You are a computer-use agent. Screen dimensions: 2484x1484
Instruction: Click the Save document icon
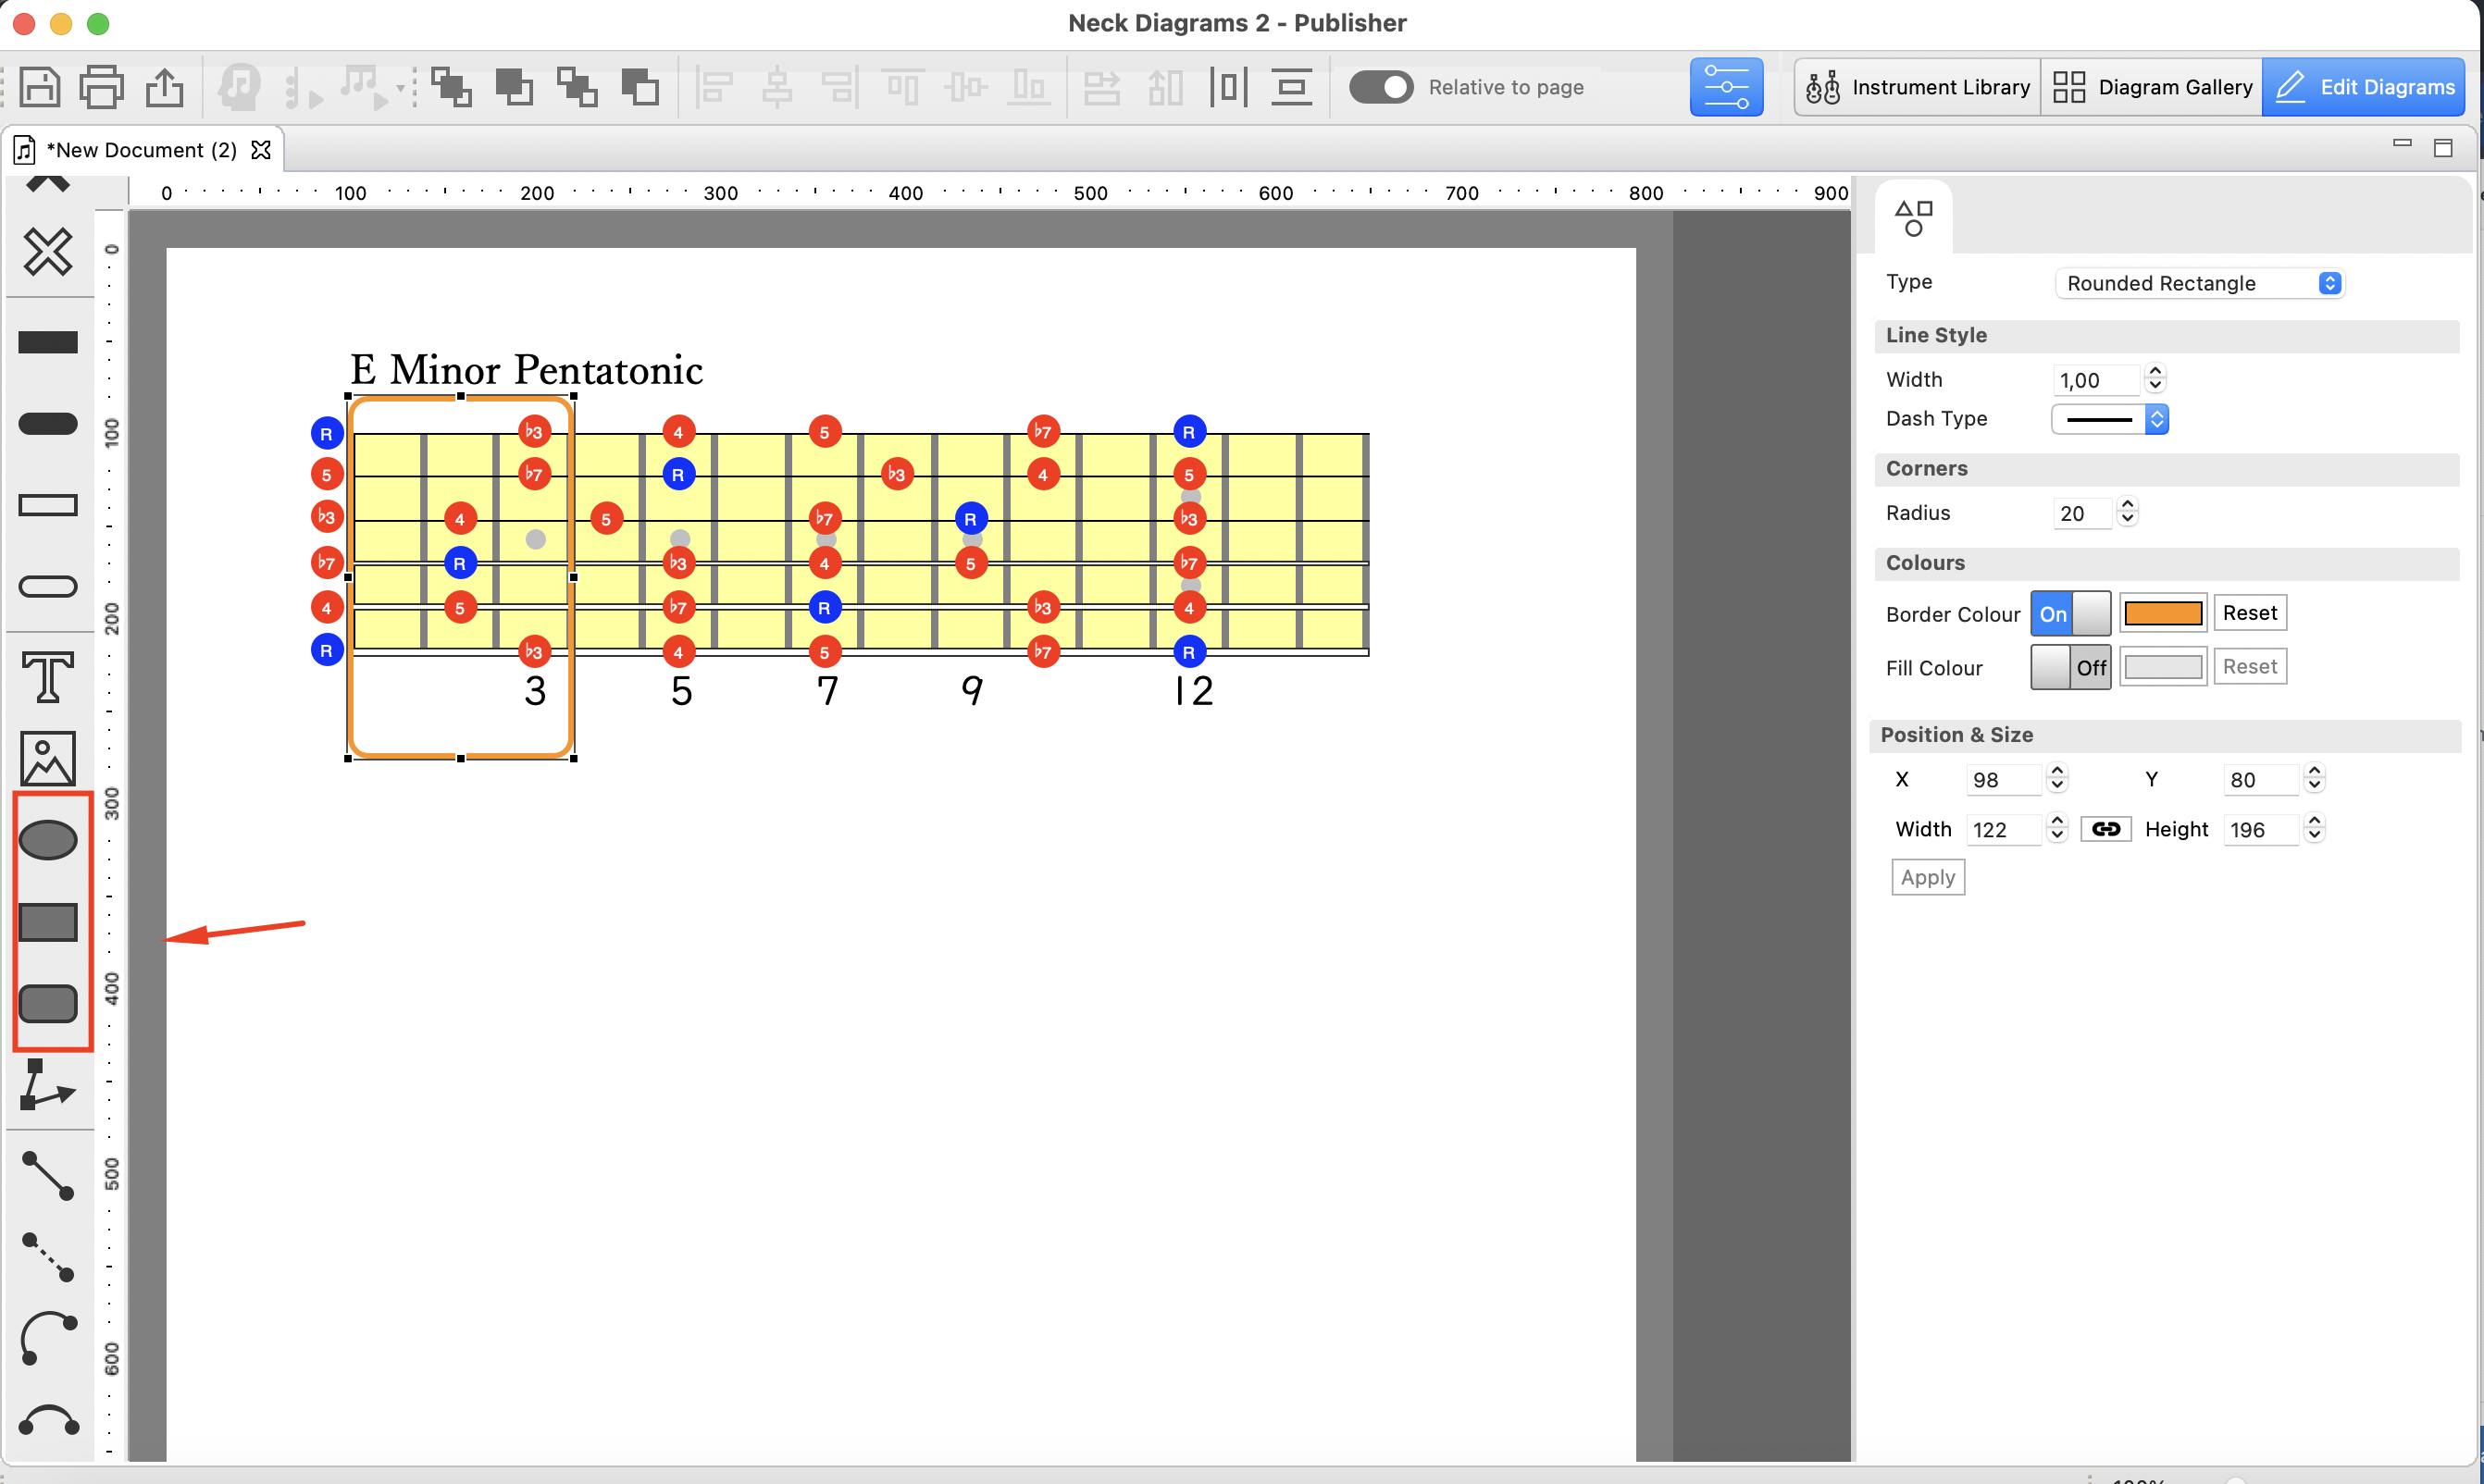[39, 87]
